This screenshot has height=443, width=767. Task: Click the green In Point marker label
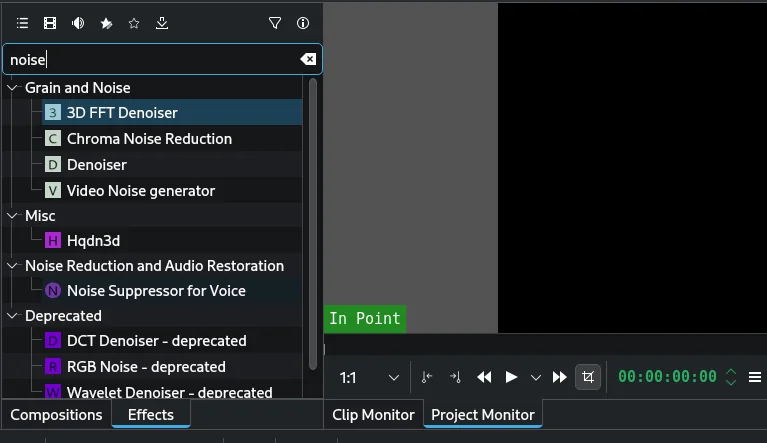pos(365,319)
